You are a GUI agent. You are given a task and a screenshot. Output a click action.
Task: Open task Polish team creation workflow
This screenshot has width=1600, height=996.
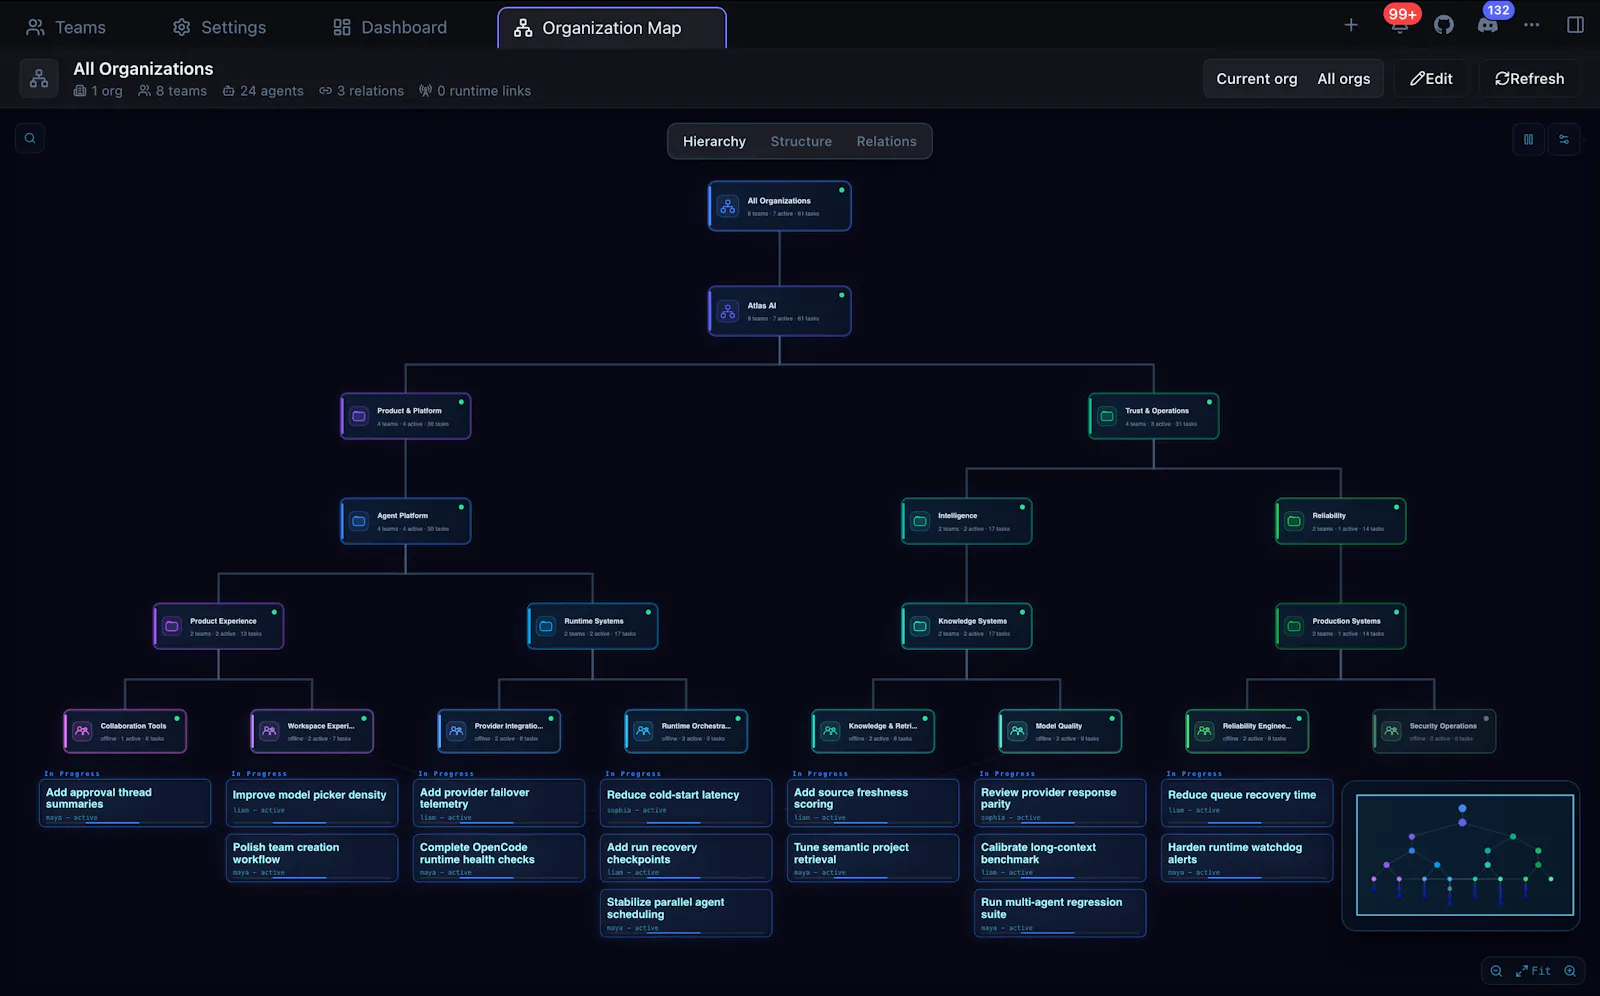tap(312, 858)
